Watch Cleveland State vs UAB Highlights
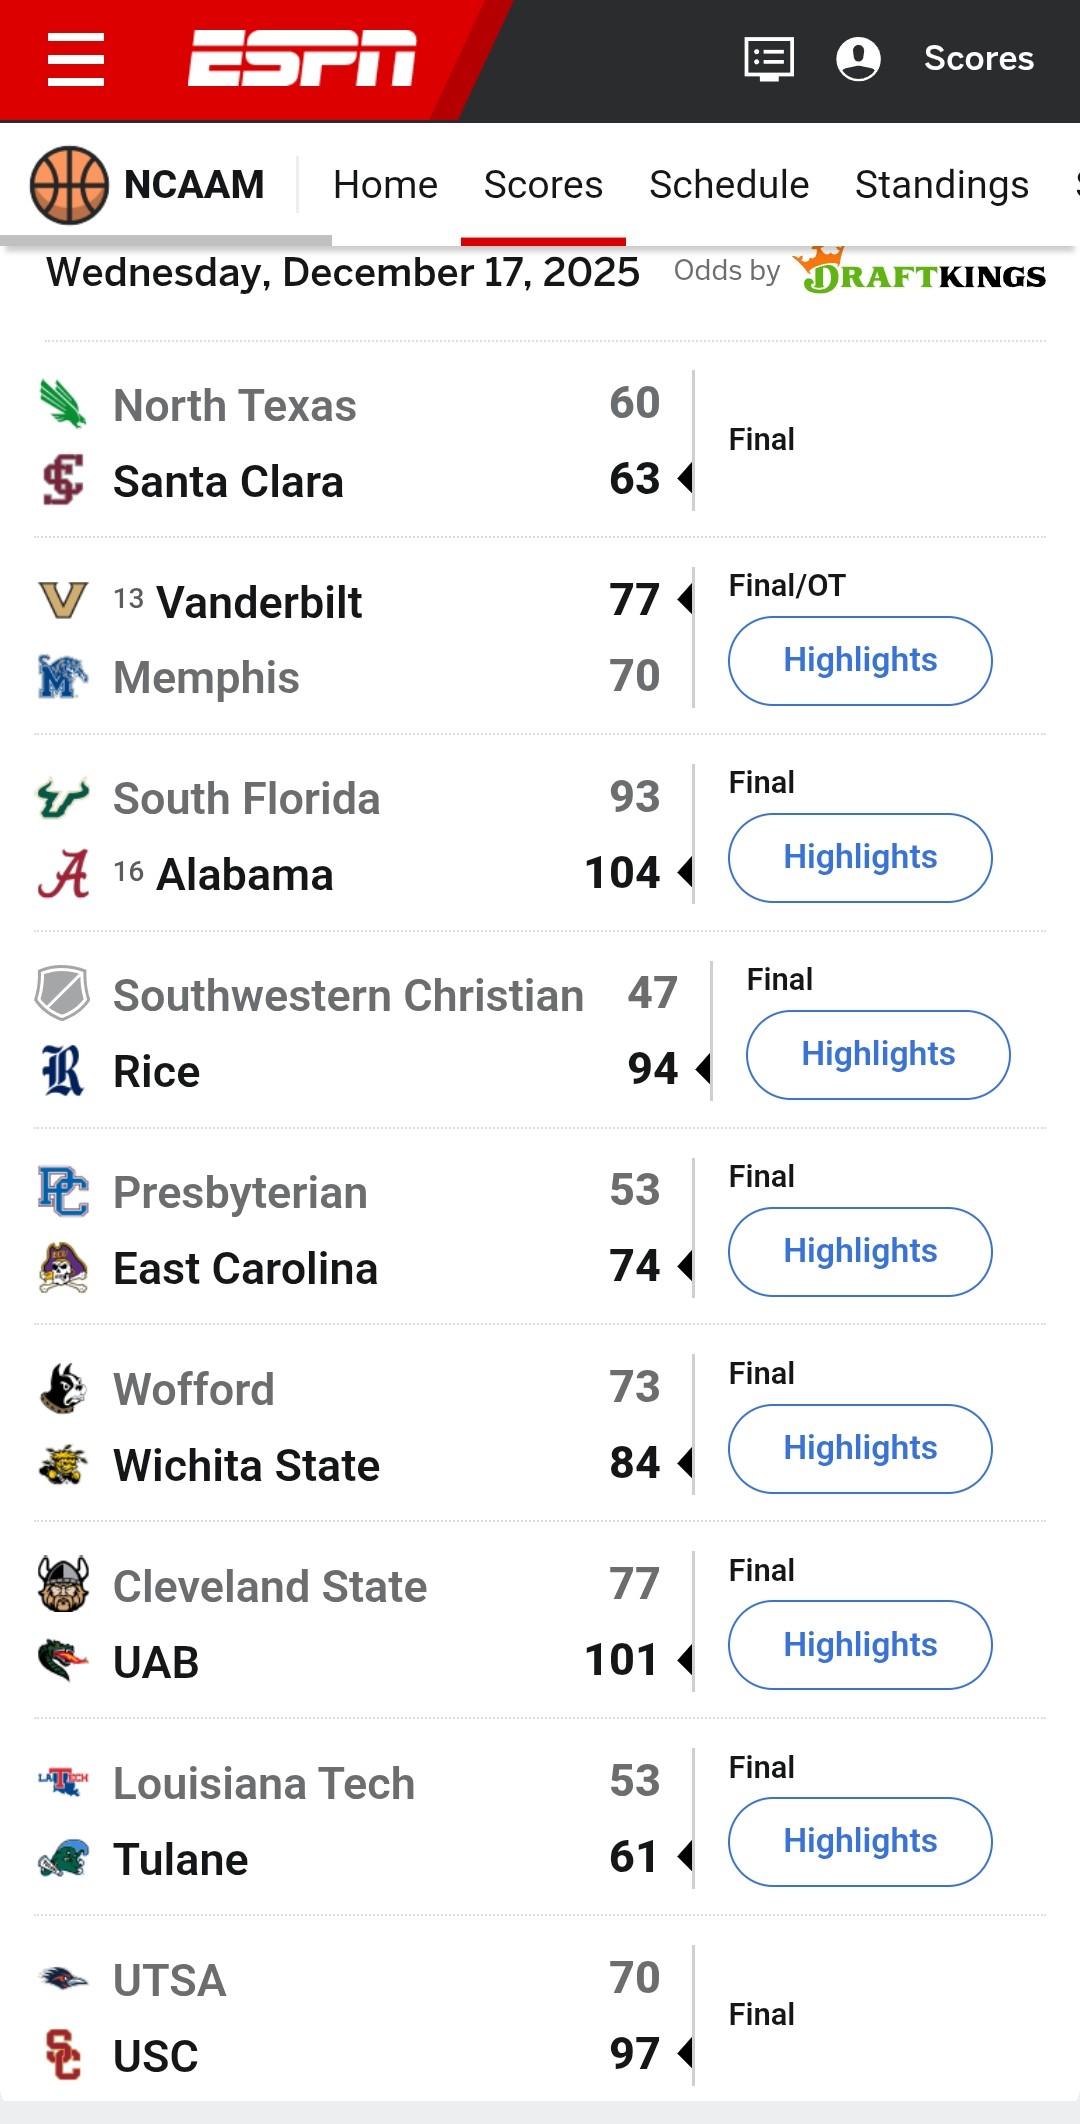The width and height of the screenshot is (1080, 2124). (x=860, y=1645)
